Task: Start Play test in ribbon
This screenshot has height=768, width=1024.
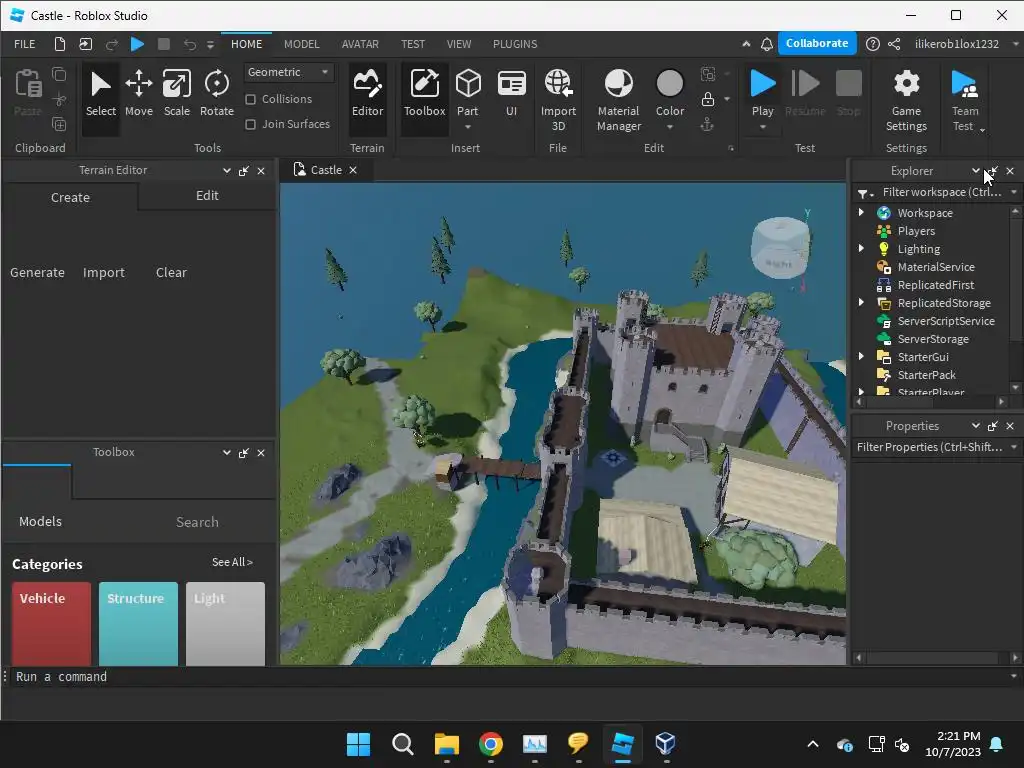Action: click(762, 93)
